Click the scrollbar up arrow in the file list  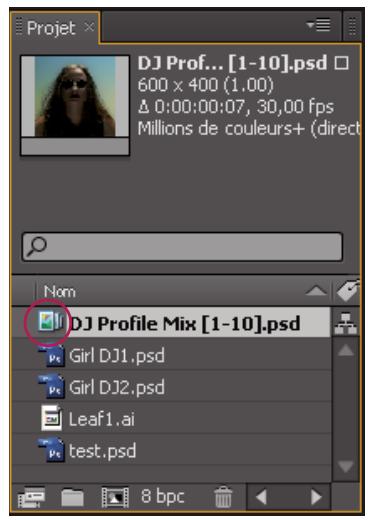(x=346, y=350)
